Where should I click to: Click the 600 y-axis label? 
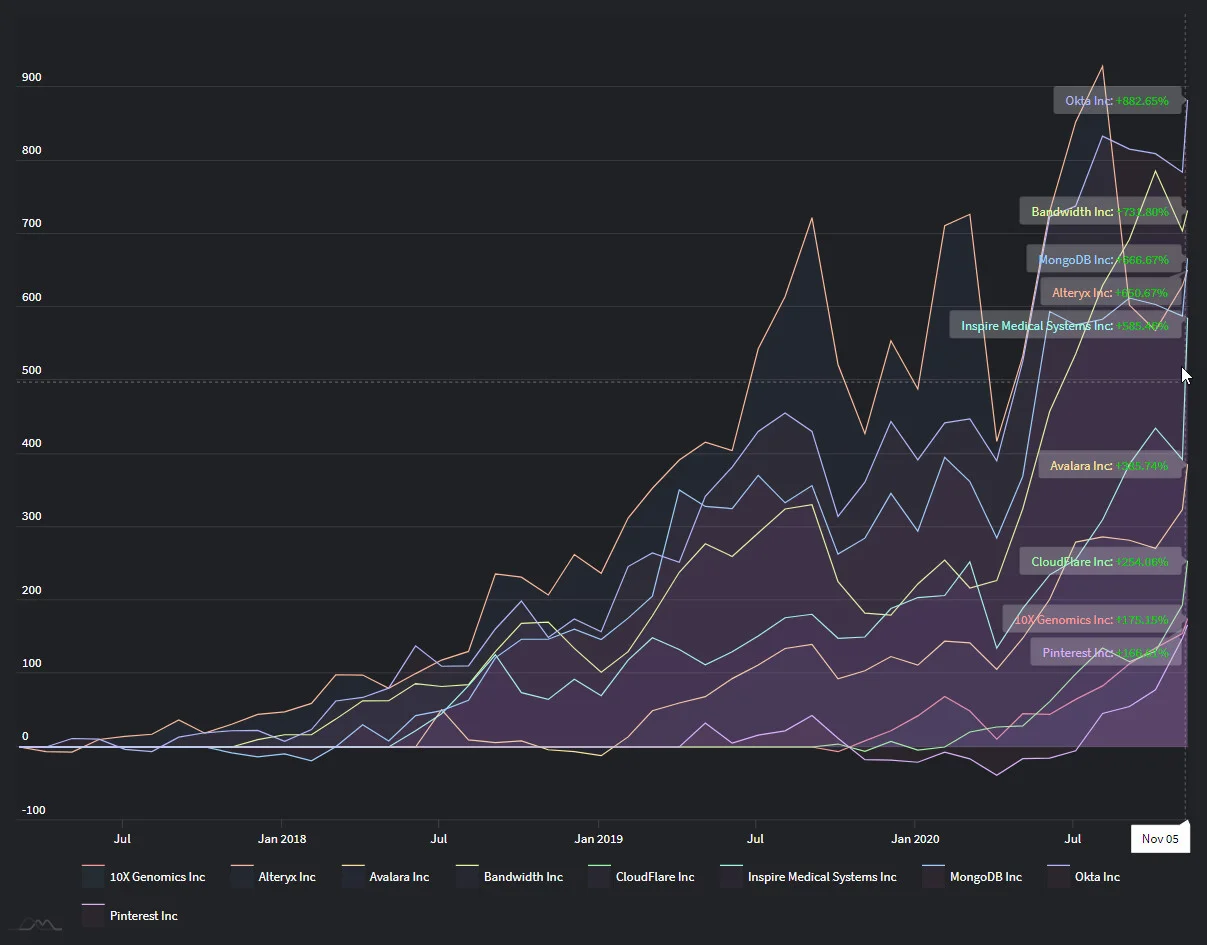pos(32,297)
